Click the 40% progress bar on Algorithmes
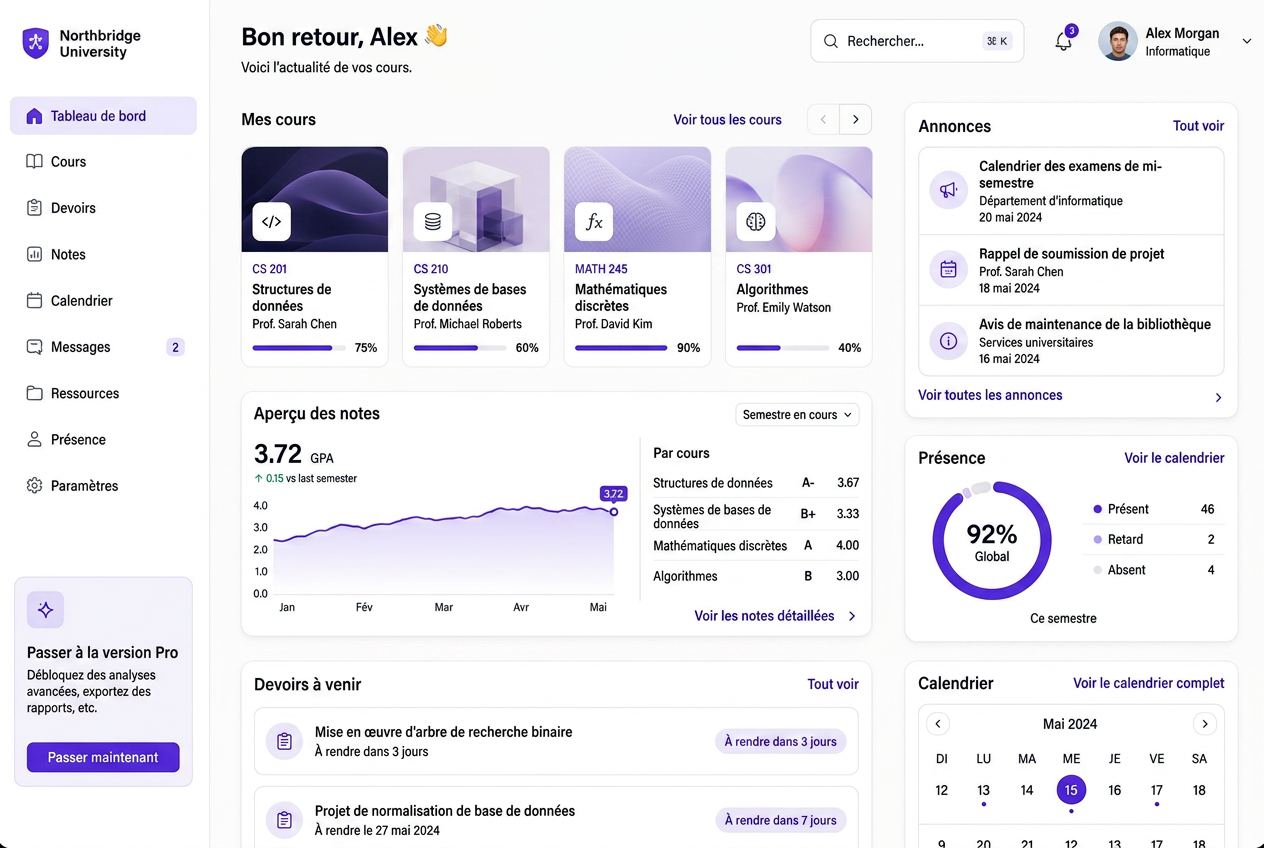The image size is (1264, 848). click(x=783, y=348)
